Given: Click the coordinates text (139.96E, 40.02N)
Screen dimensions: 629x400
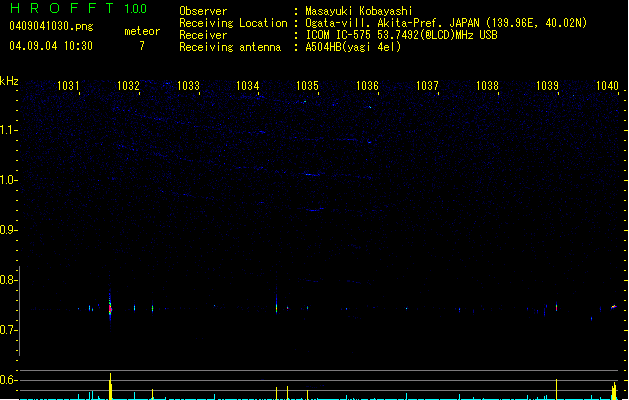Looking at the screenshot, I should (537, 23).
